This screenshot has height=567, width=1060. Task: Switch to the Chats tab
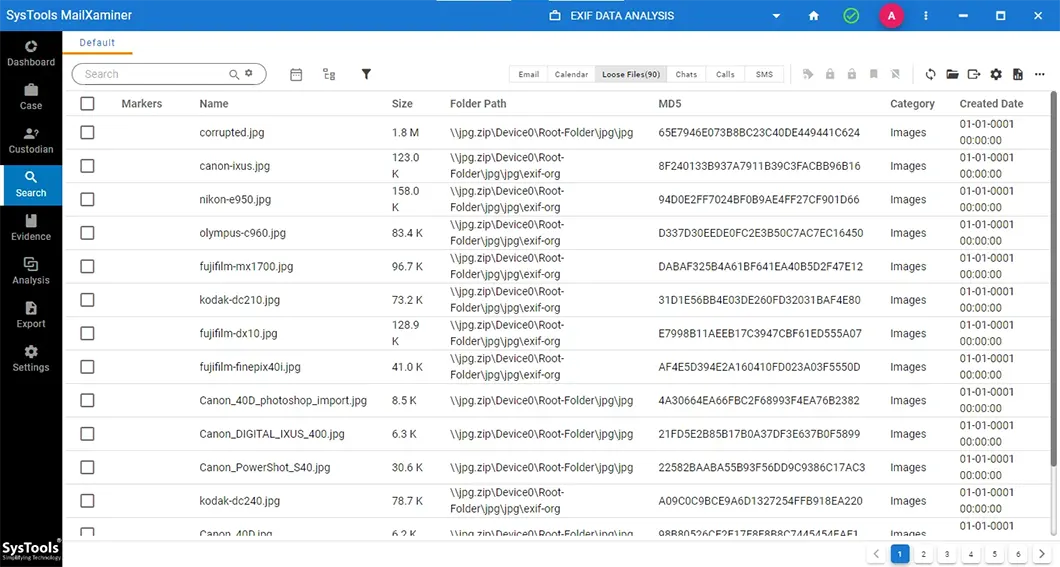tap(686, 74)
